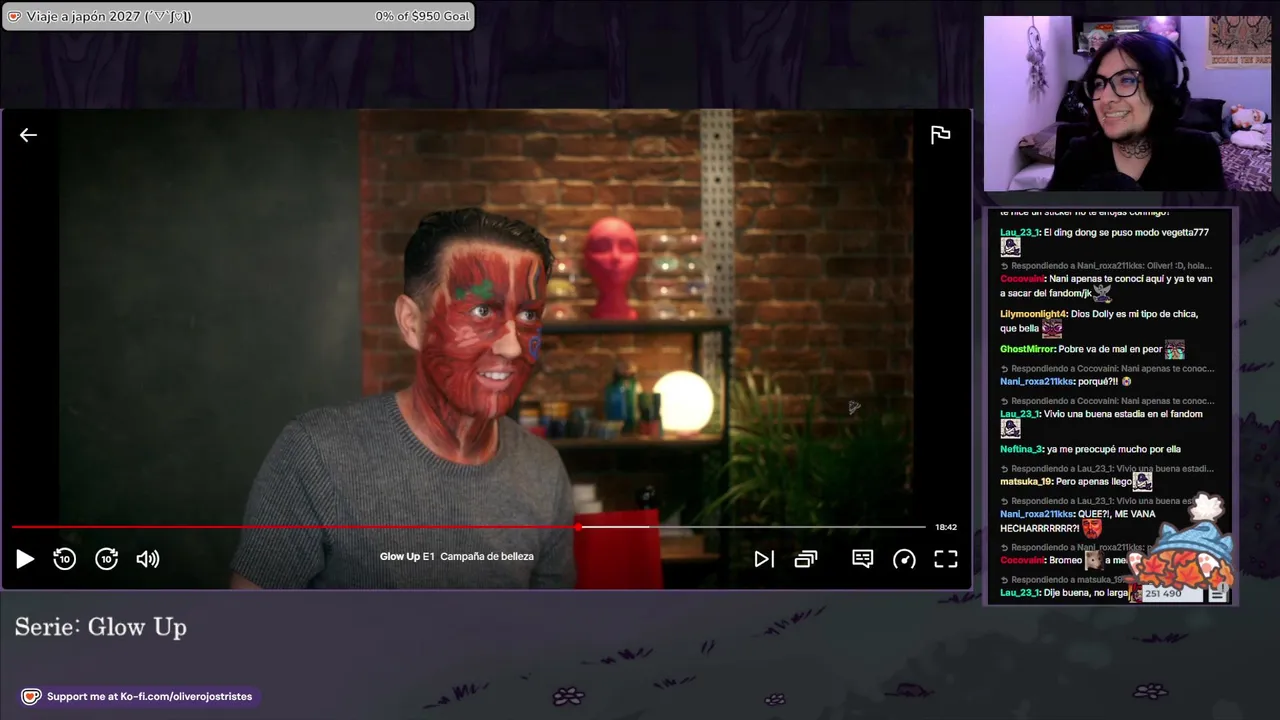Click the emote after GhostMirror's message

tap(1175, 349)
